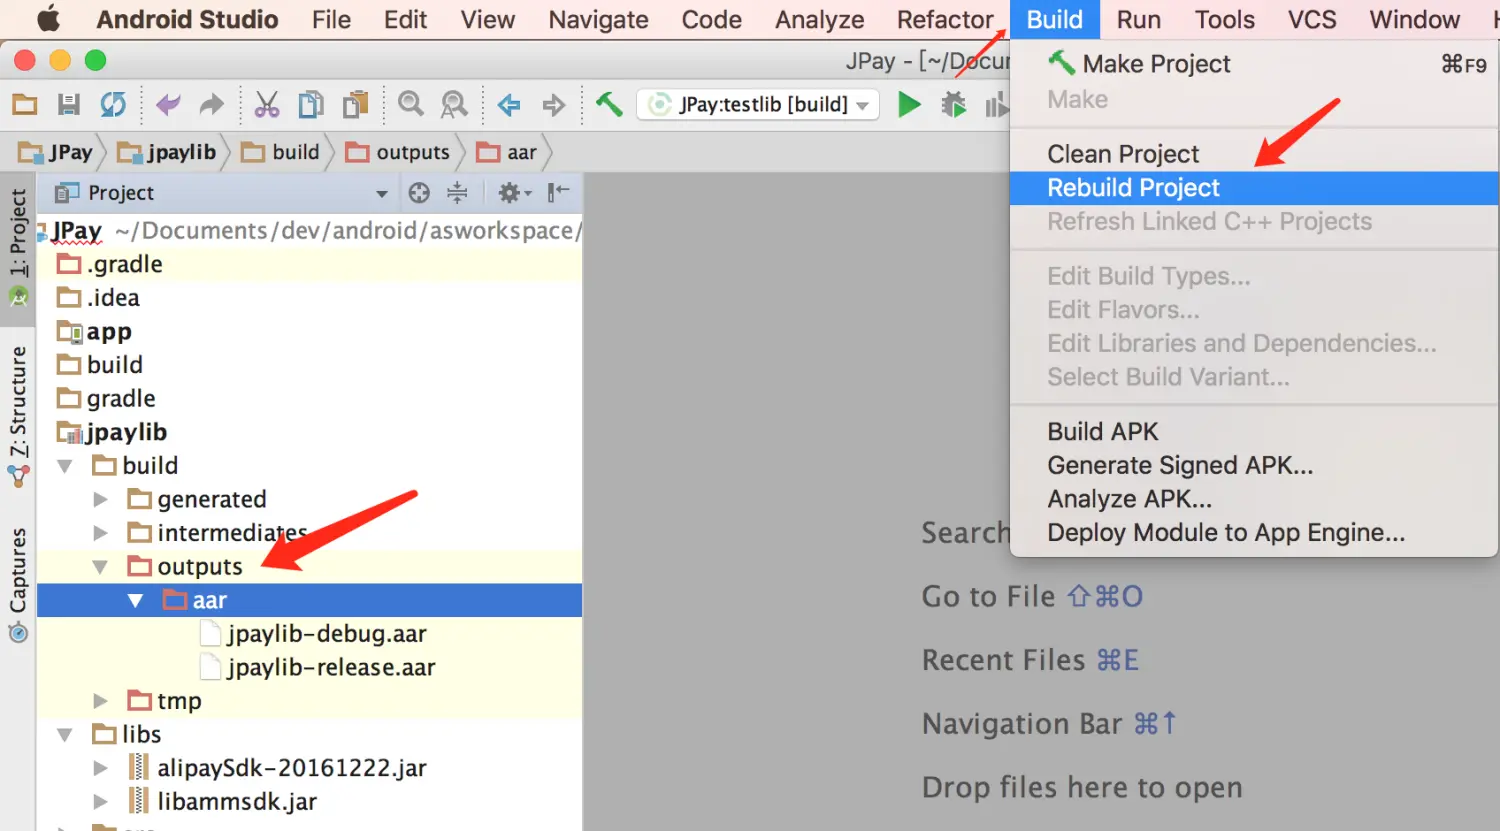Click the collapse all icon in Project panel
The image size is (1500, 831).
coord(457,193)
